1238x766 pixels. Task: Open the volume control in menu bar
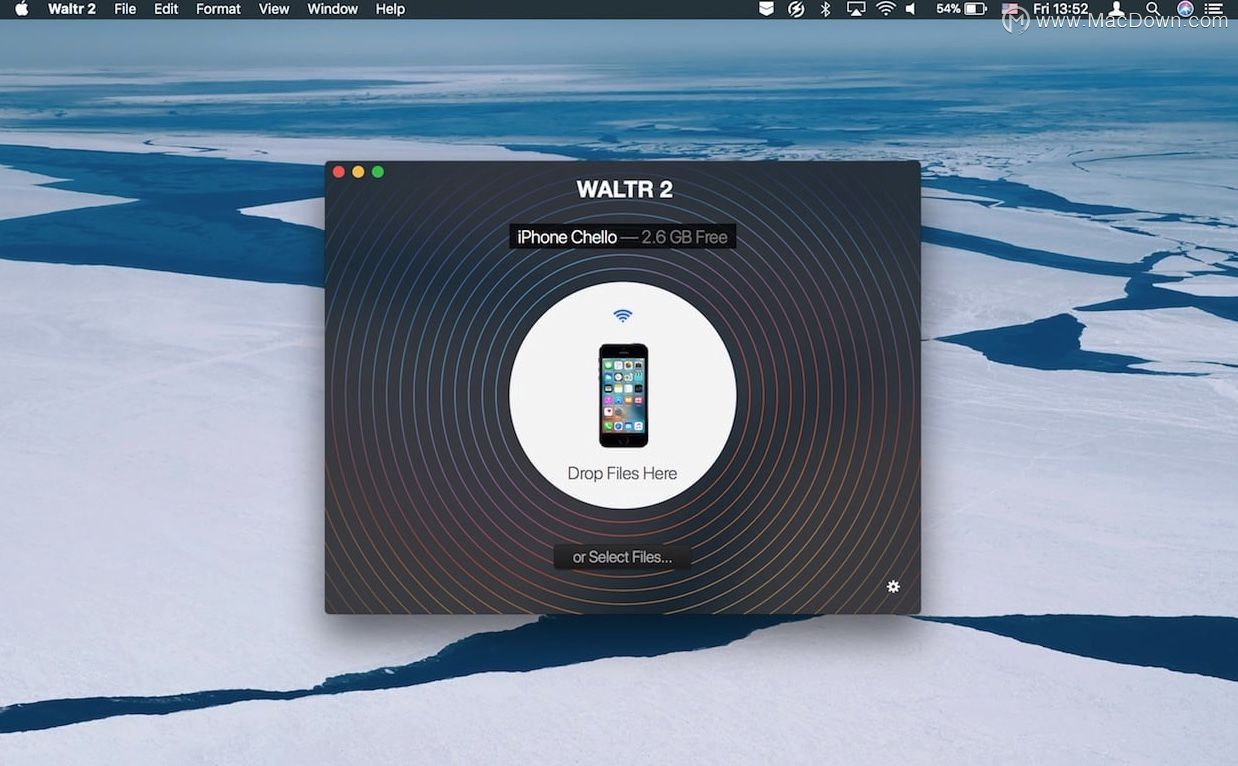point(911,9)
